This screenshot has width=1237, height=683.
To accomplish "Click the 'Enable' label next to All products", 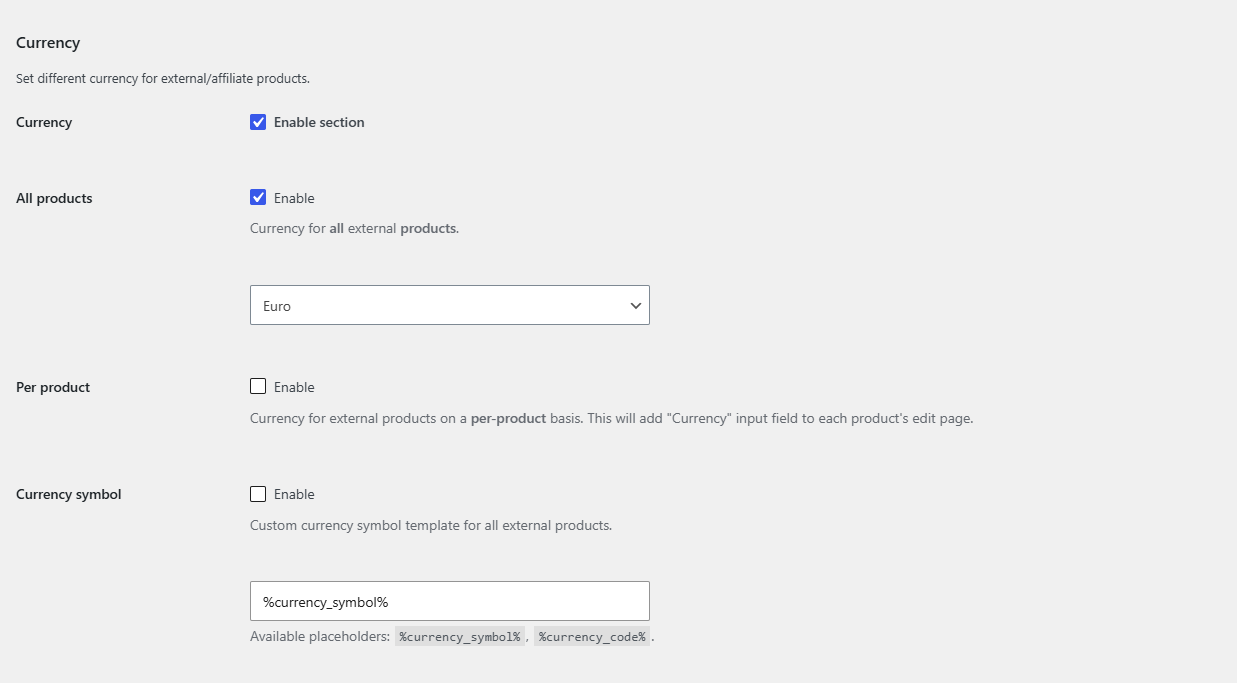I will [294, 198].
